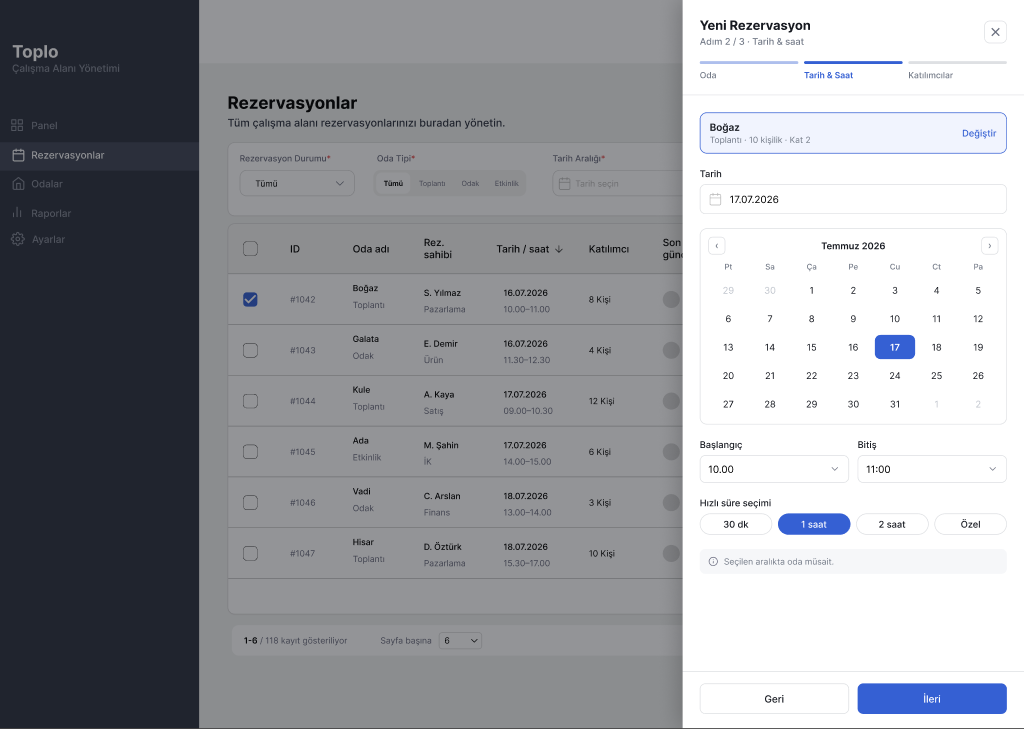The image size is (1024, 729).
Task: Select day 10 in the calendar
Action: 894,319
